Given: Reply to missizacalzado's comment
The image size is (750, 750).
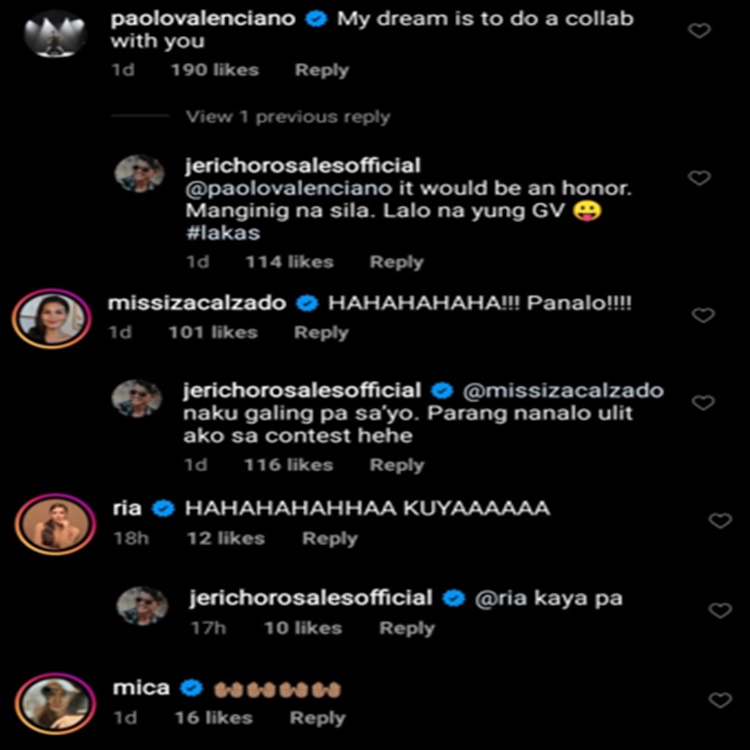Looking at the screenshot, I should (x=320, y=332).
